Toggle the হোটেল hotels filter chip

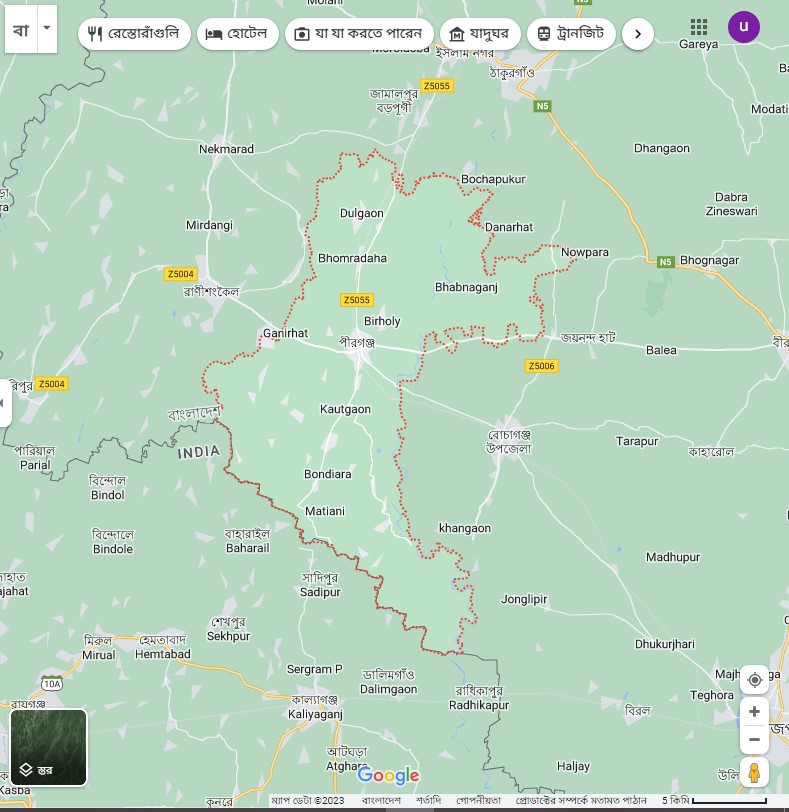238,33
